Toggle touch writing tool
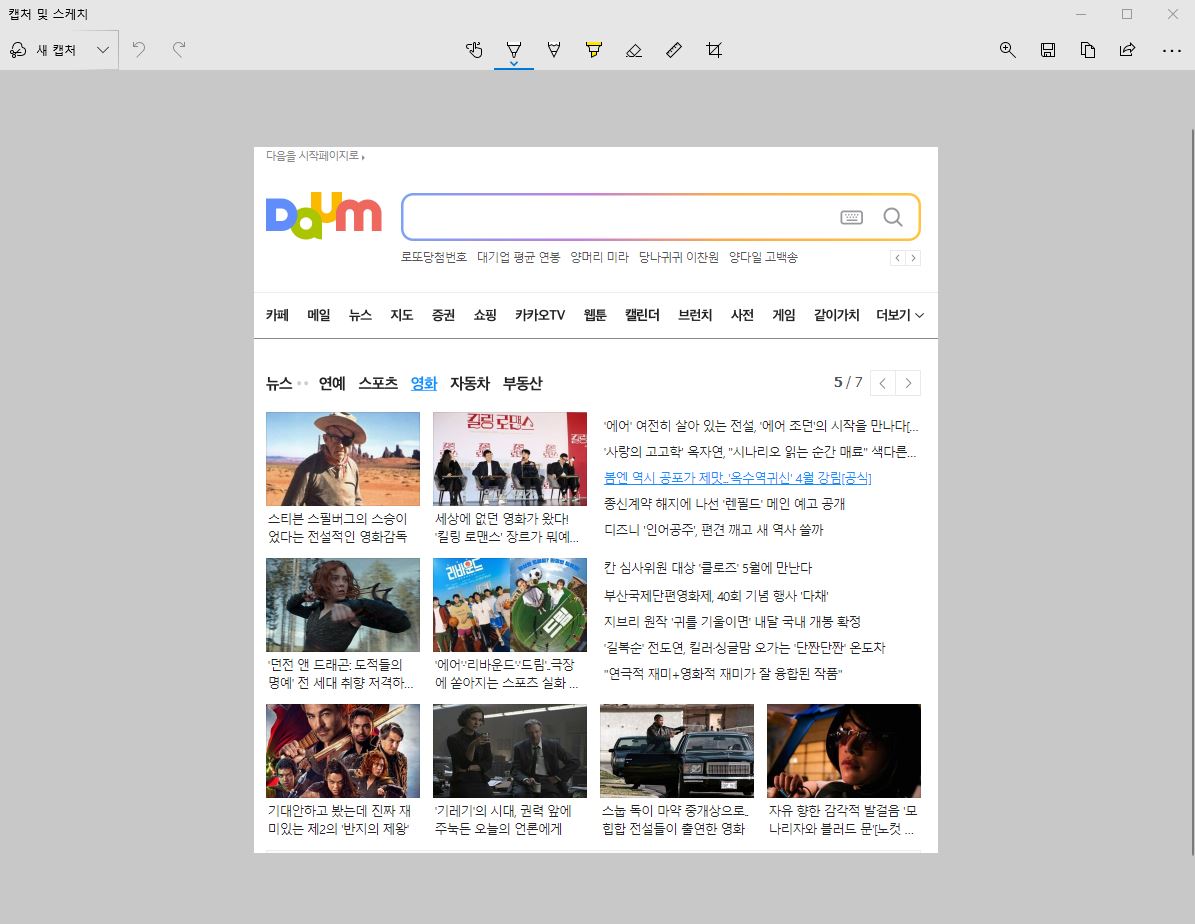This screenshot has height=924, width=1195. click(474, 50)
